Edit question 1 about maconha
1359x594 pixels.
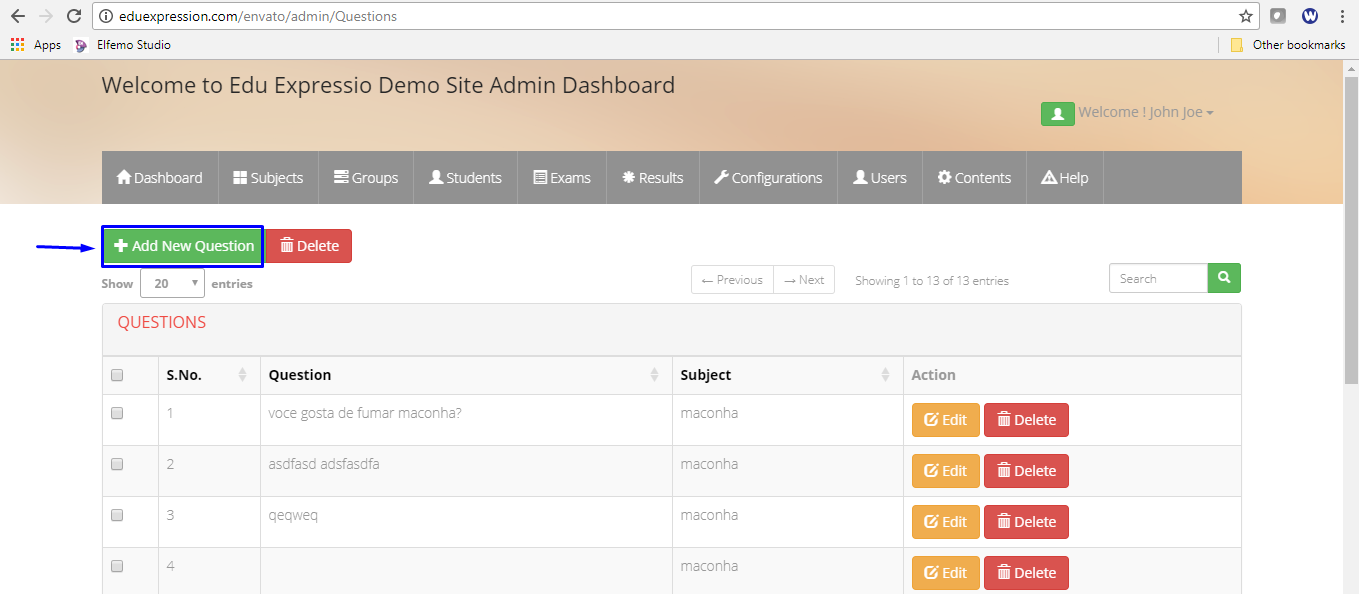(x=946, y=420)
